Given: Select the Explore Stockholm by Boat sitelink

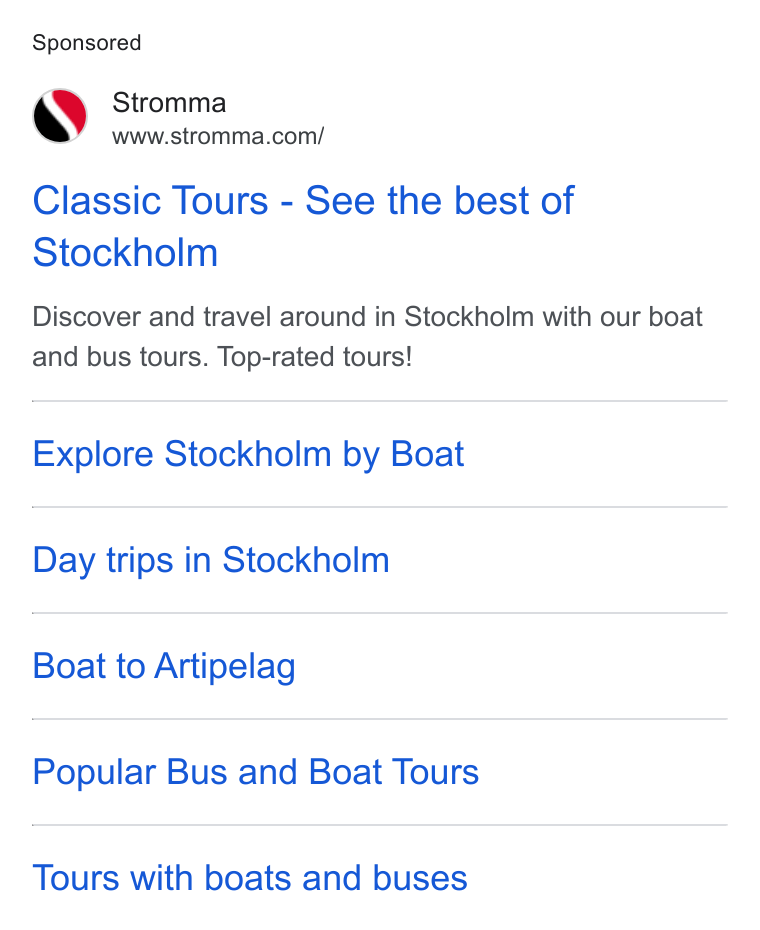Looking at the screenshot, I should point(248,454).
